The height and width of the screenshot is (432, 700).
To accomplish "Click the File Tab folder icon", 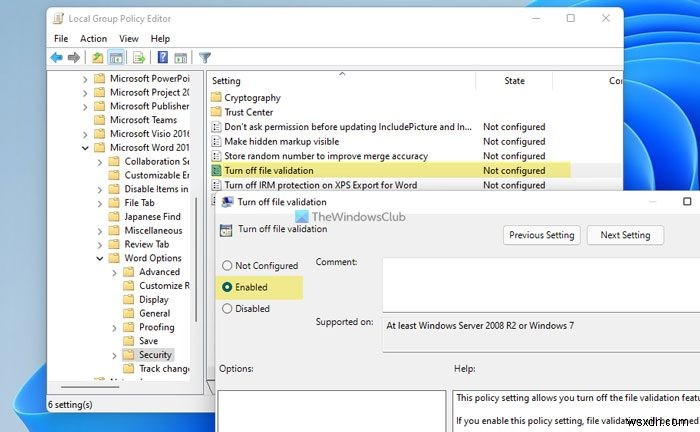I will (x=114, y=203).
